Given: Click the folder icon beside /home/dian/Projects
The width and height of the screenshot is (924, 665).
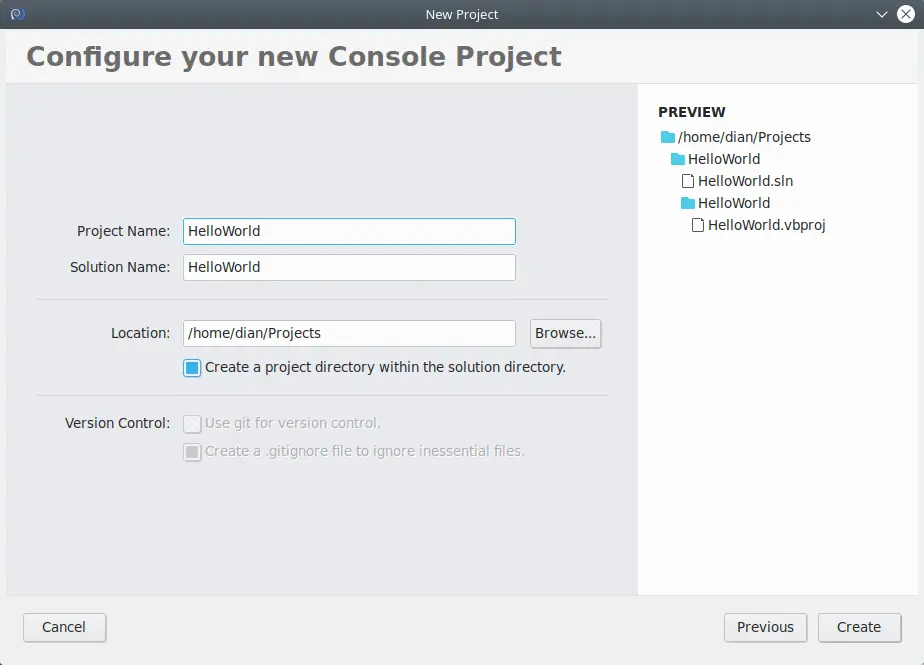Looking at the screenshot, I should [x=666, y=136].
